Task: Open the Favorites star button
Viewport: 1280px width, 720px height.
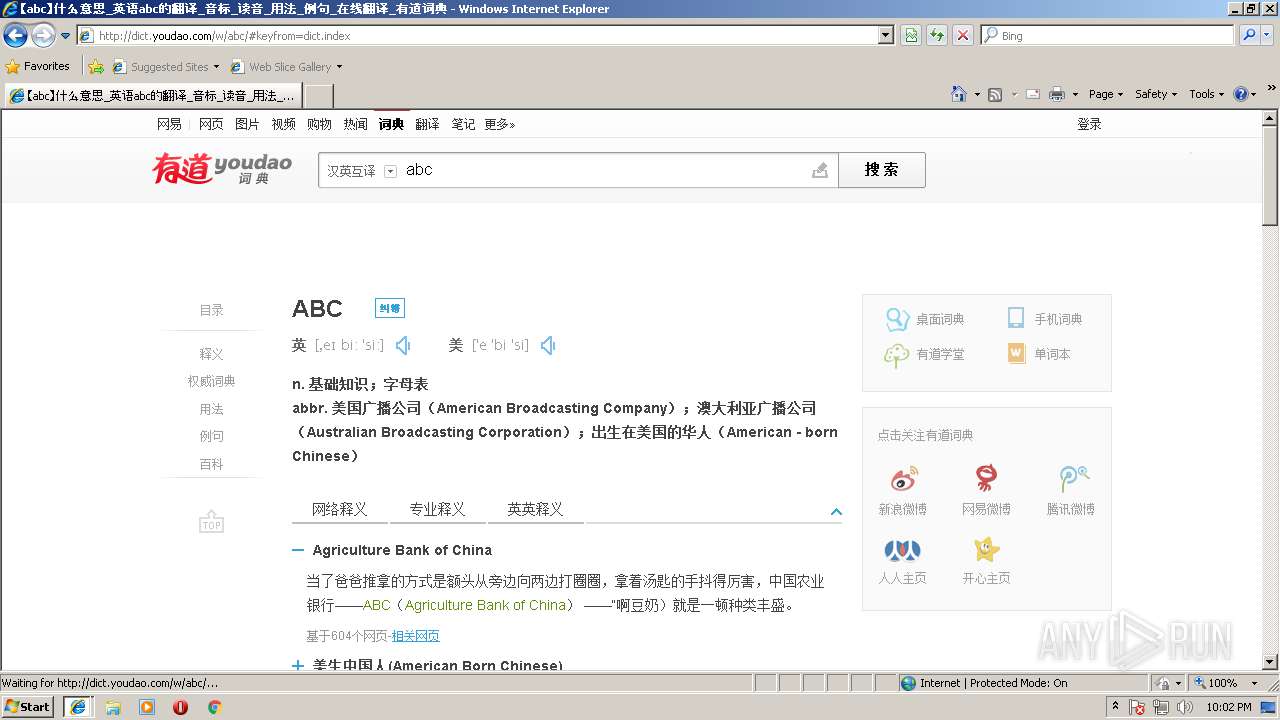Action: [x=38, y=66]
